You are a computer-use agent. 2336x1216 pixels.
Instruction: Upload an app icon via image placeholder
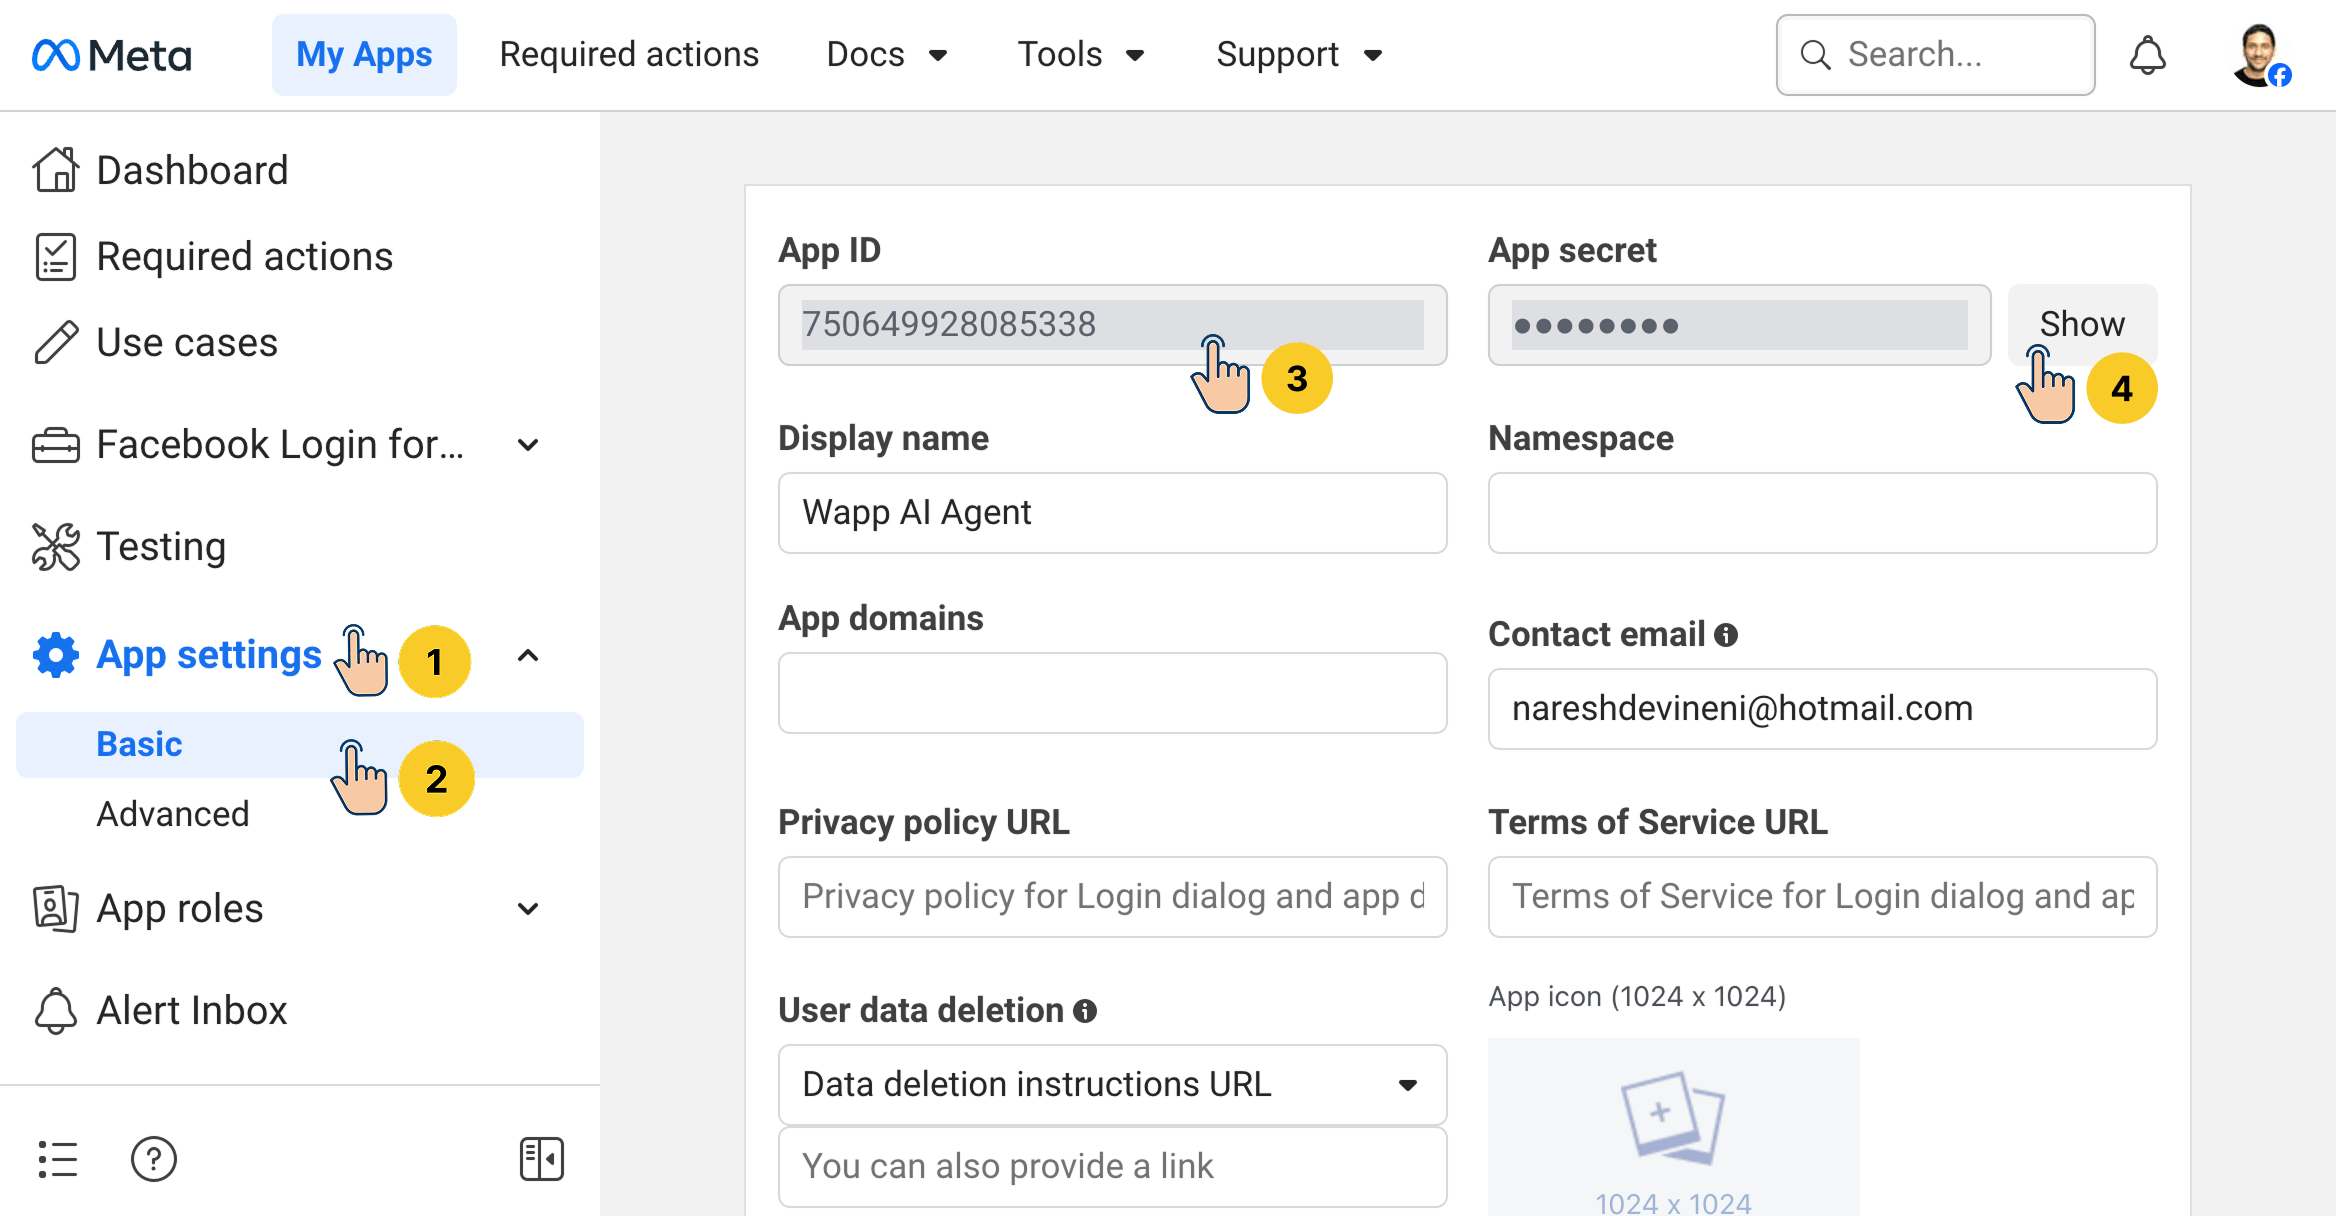tap(1673, 1127)
